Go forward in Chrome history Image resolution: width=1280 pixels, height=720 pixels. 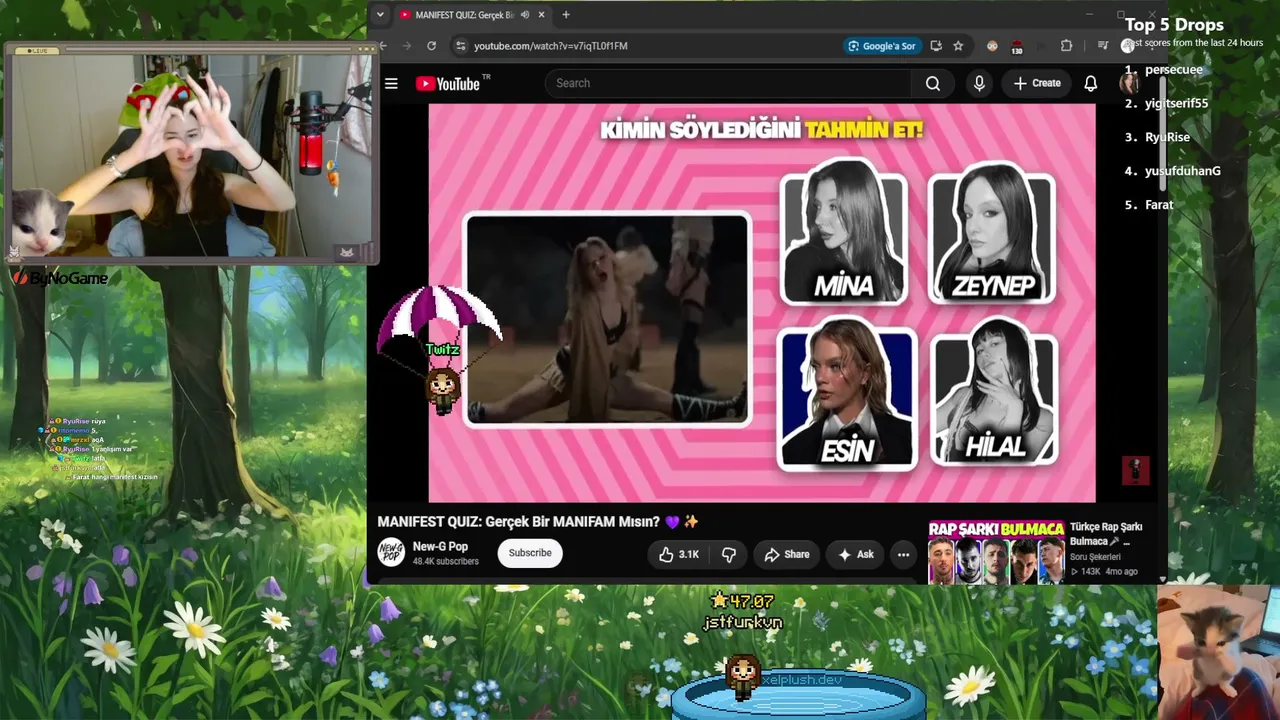407,46
